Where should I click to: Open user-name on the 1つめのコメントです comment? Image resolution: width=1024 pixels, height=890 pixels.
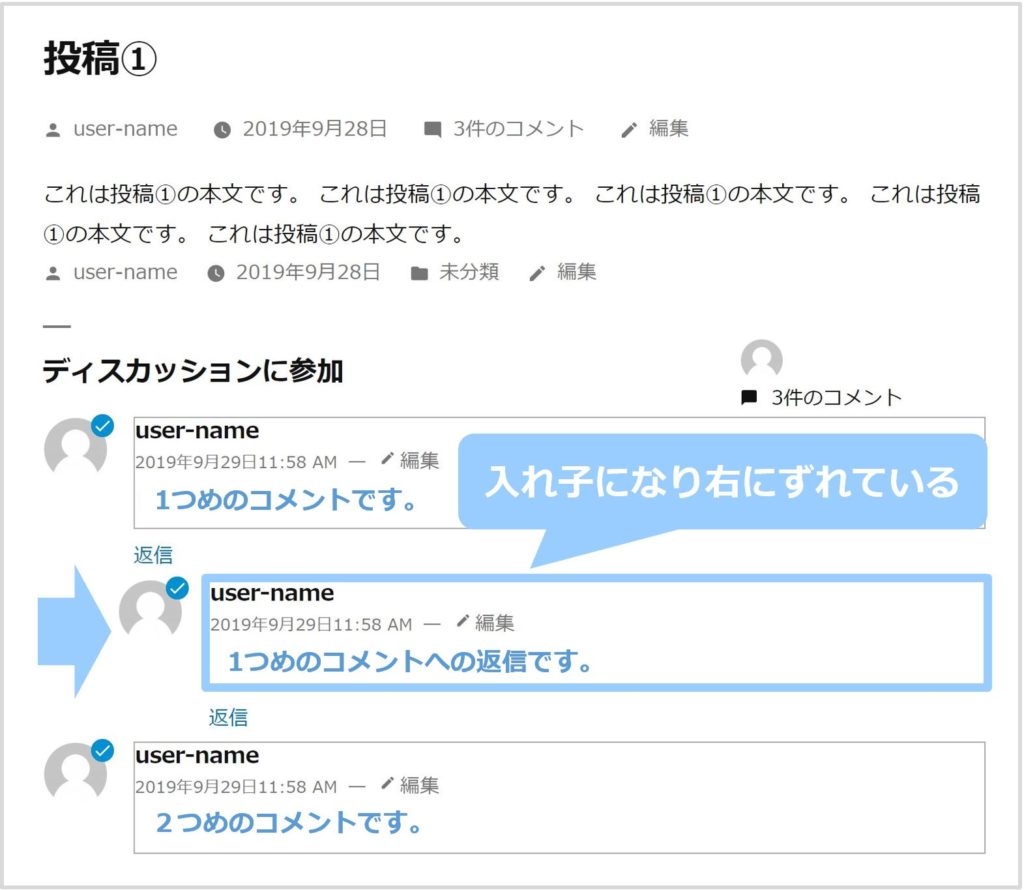click(197, 430)
